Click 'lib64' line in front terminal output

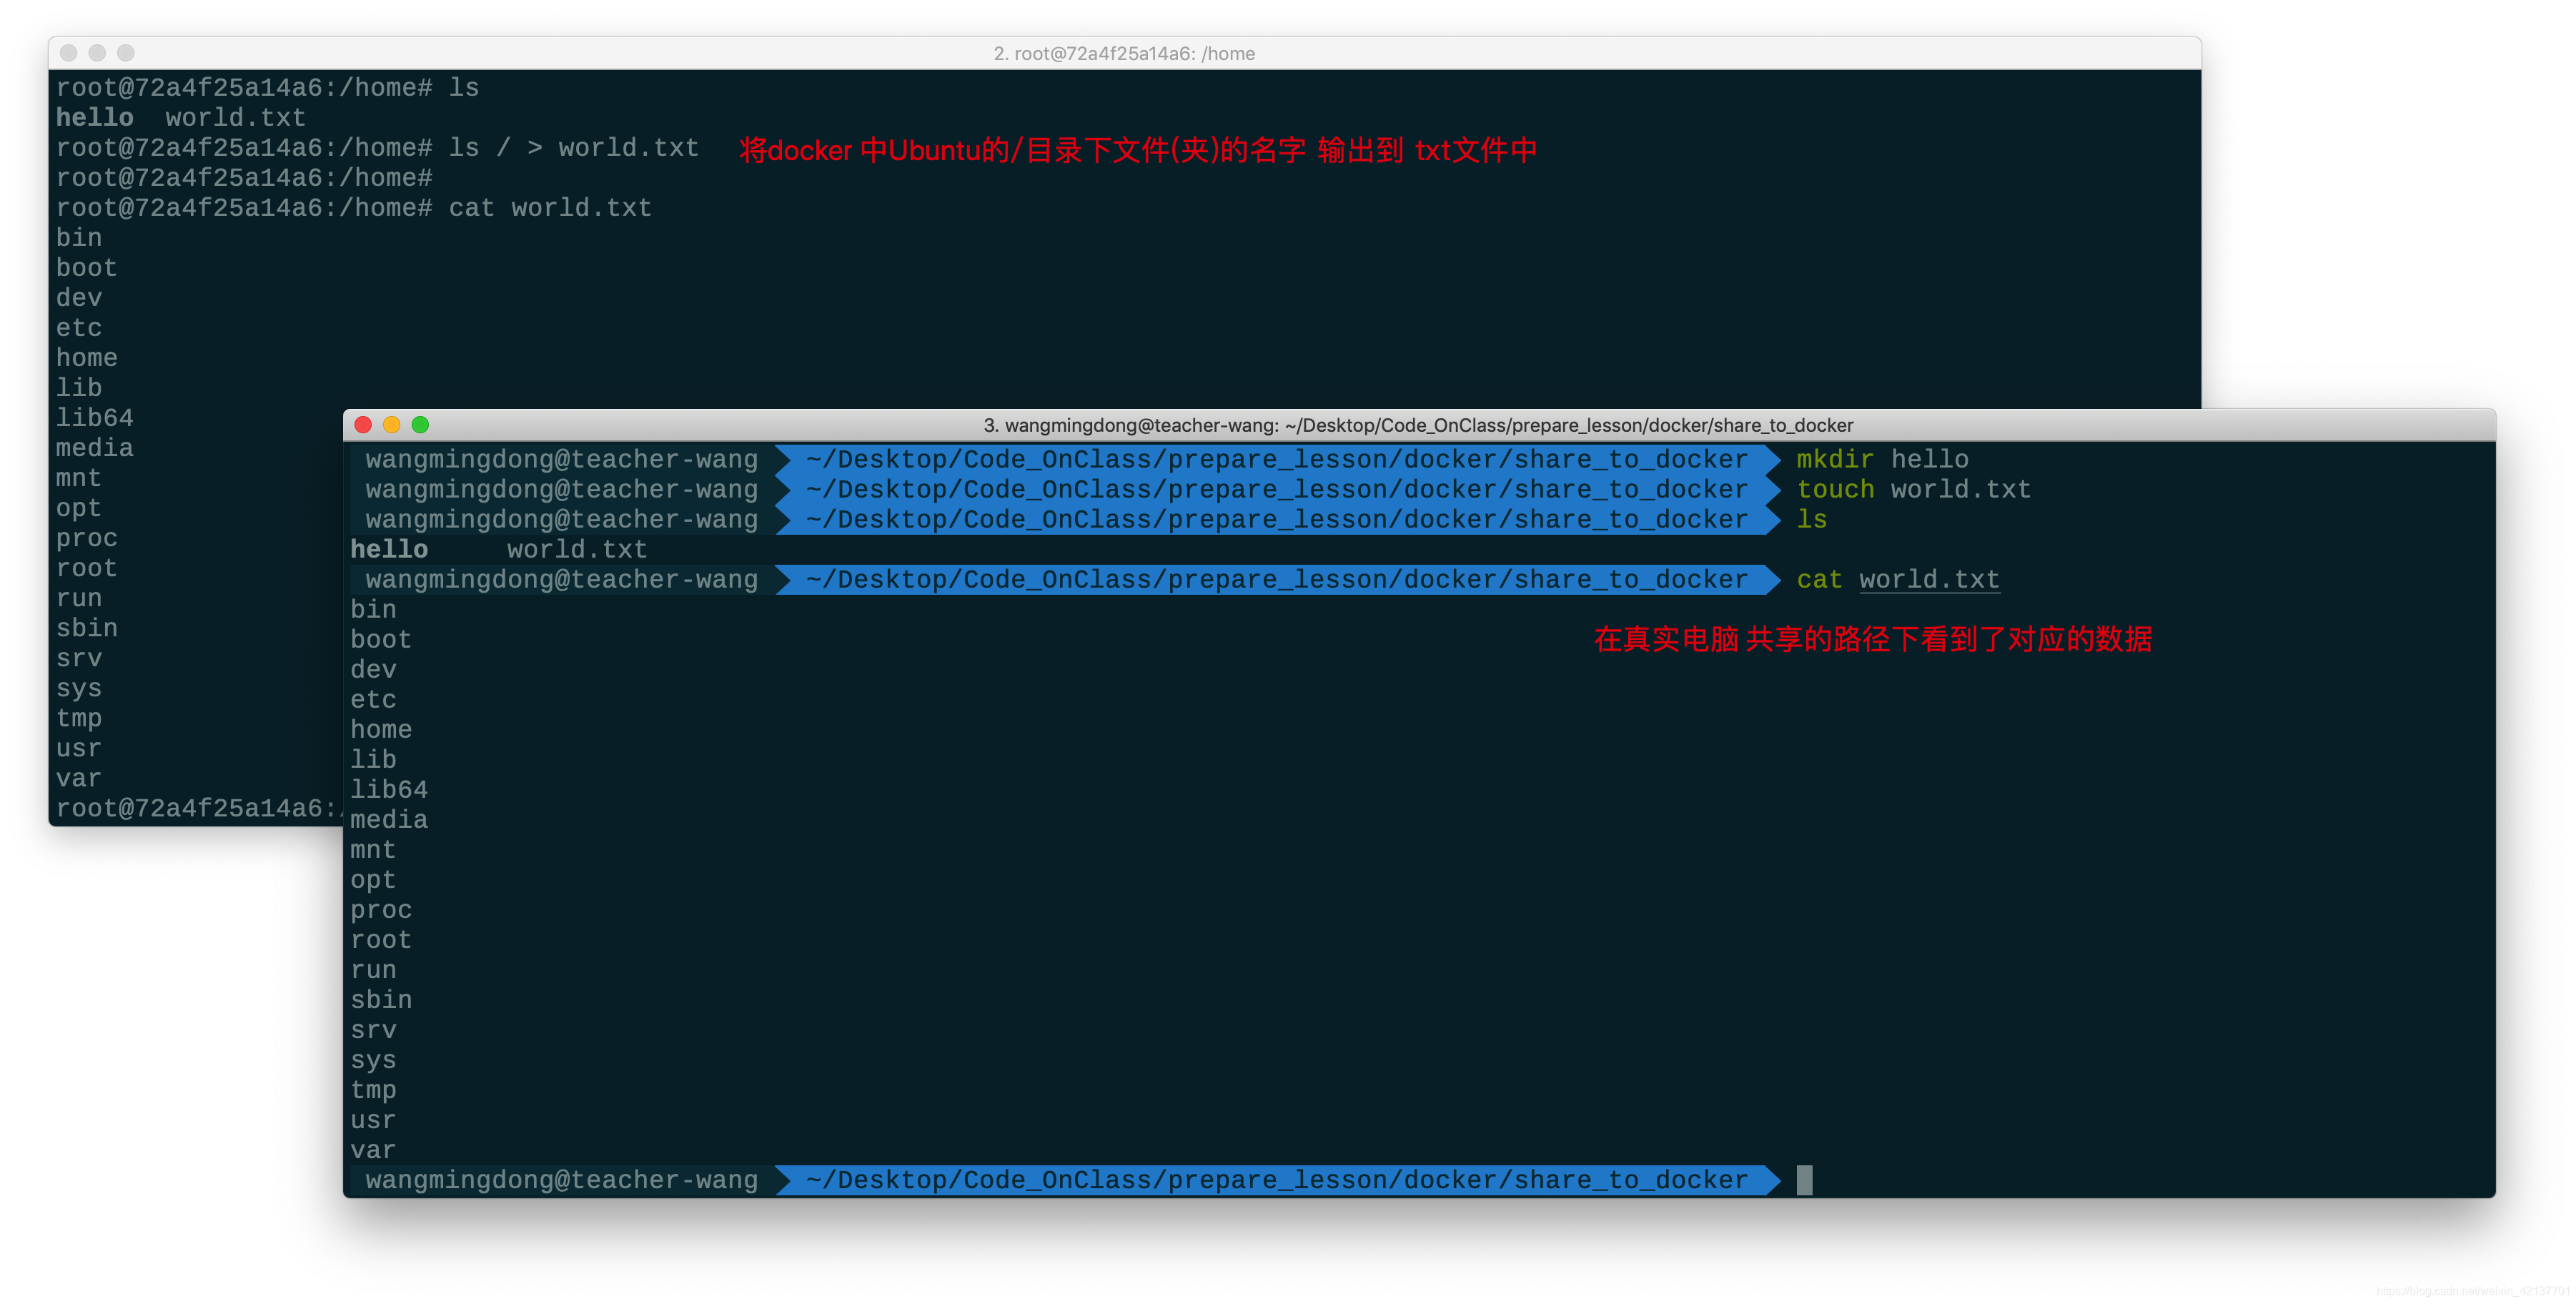(389, 790)
